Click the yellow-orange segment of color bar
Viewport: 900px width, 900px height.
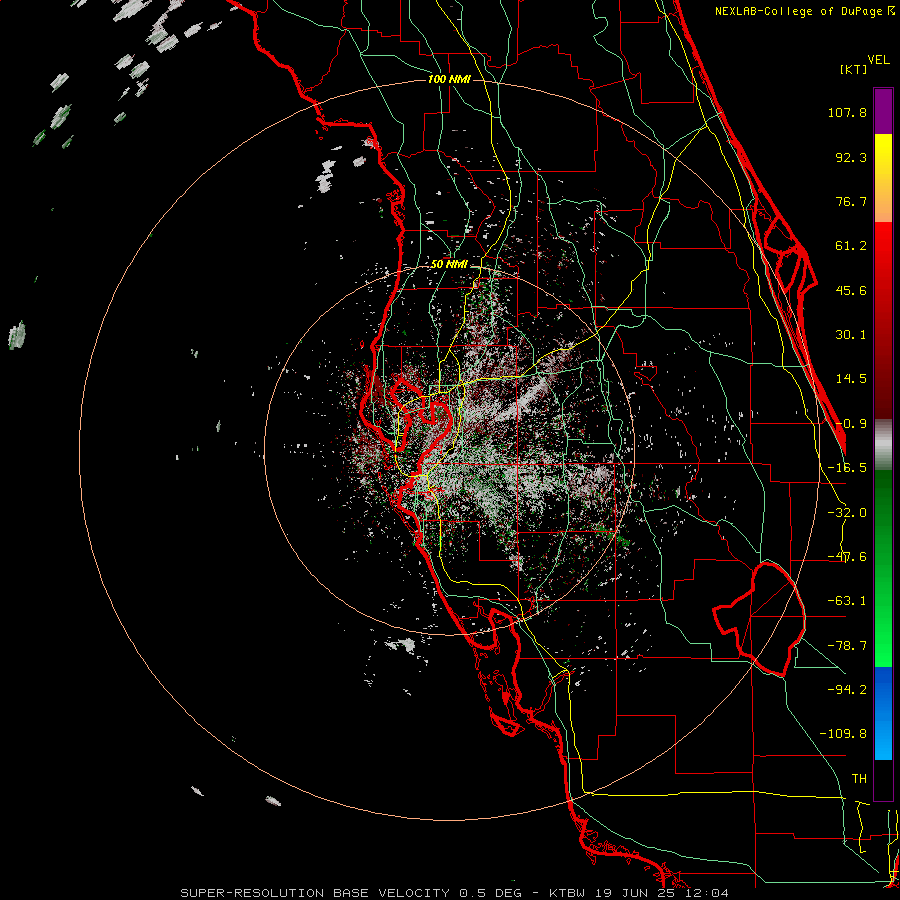tap(883, 178)
